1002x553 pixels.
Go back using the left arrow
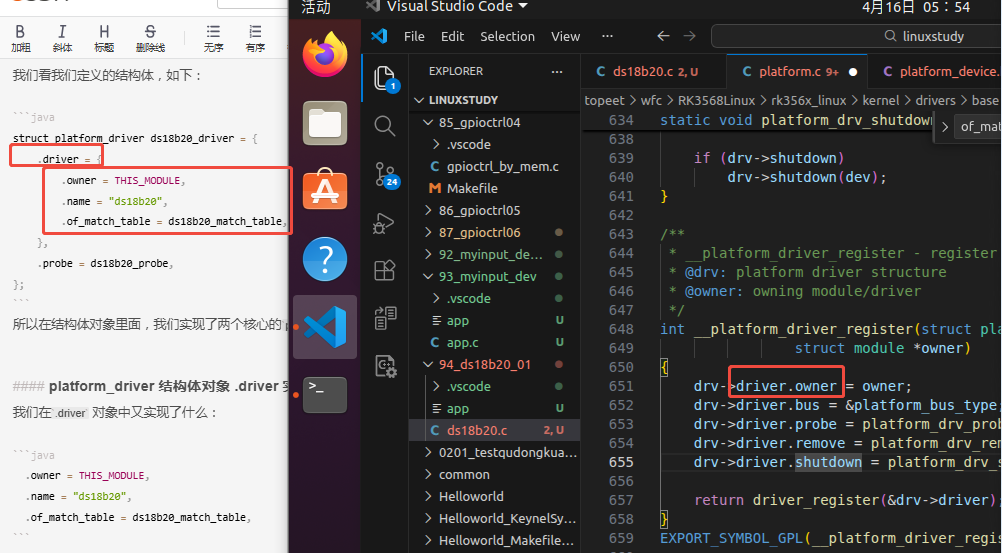[x=663, y=36]
